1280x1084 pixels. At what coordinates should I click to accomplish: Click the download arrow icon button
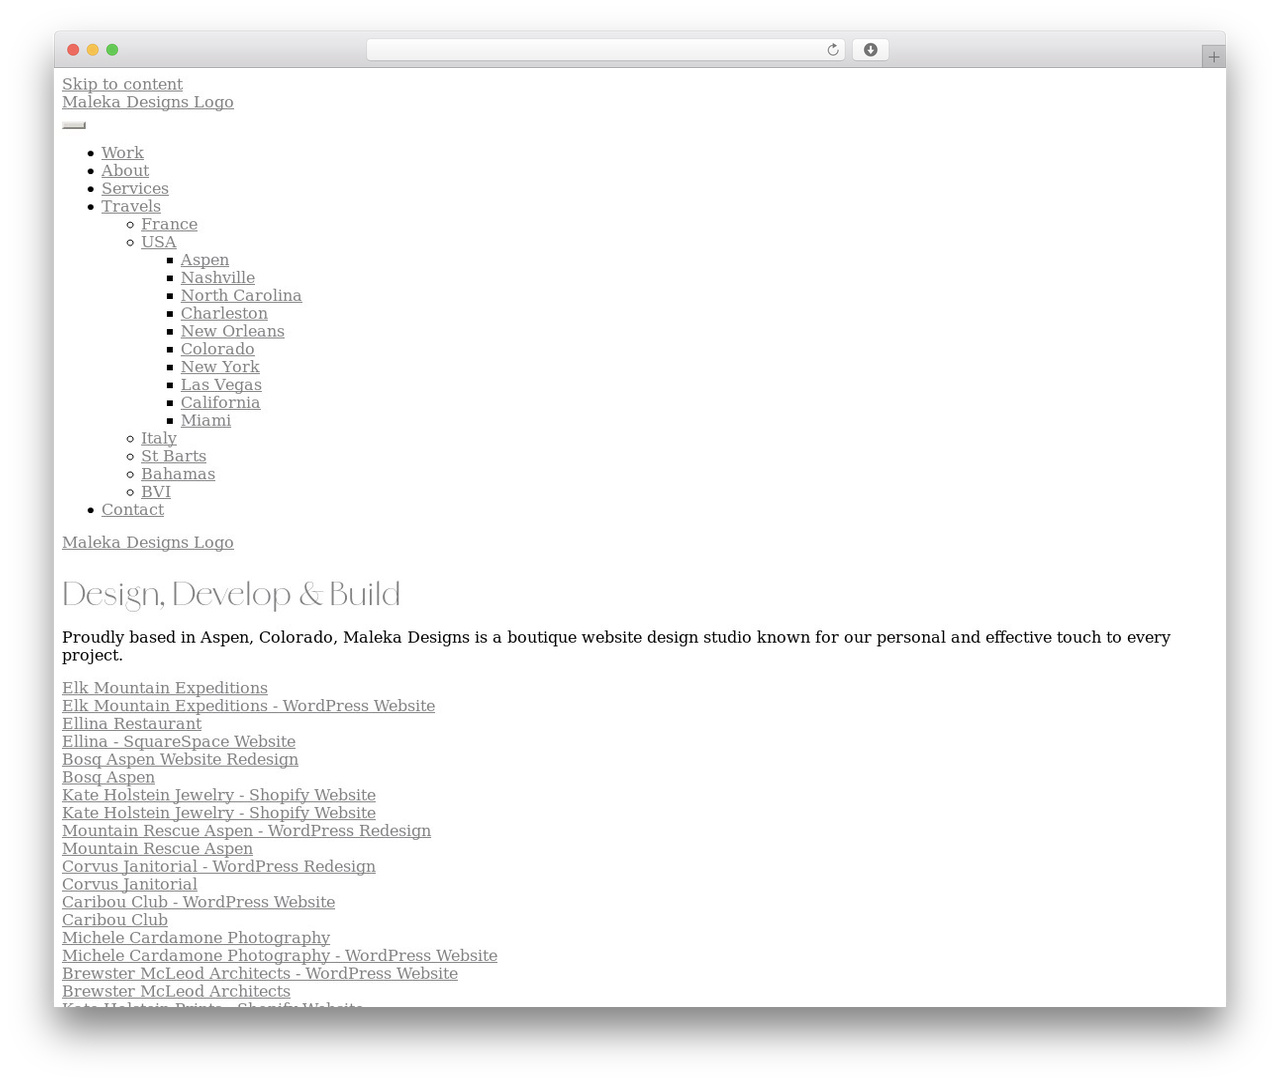pyautogui.click(x=870, y=50)
